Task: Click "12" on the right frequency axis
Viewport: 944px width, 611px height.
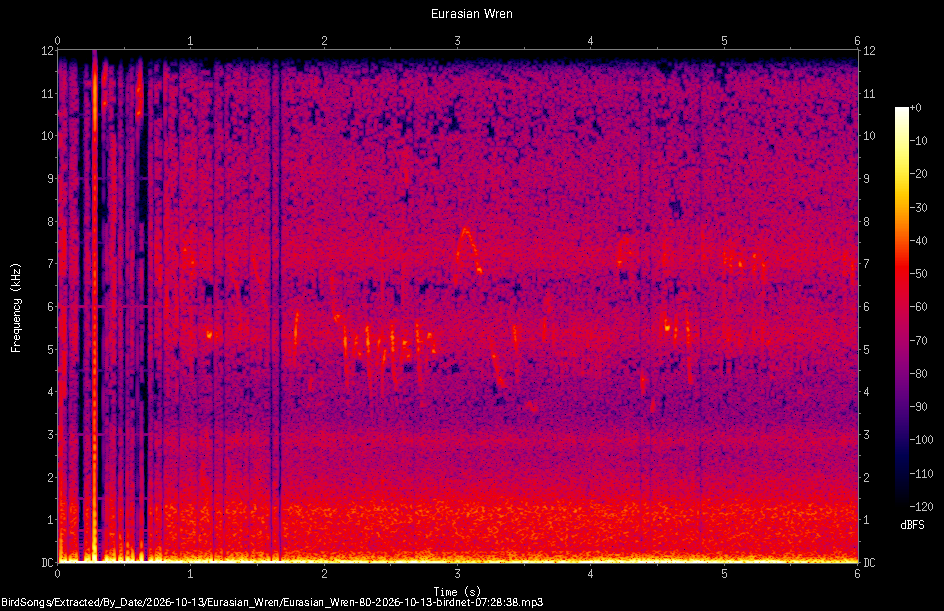Action: [869, 51]
